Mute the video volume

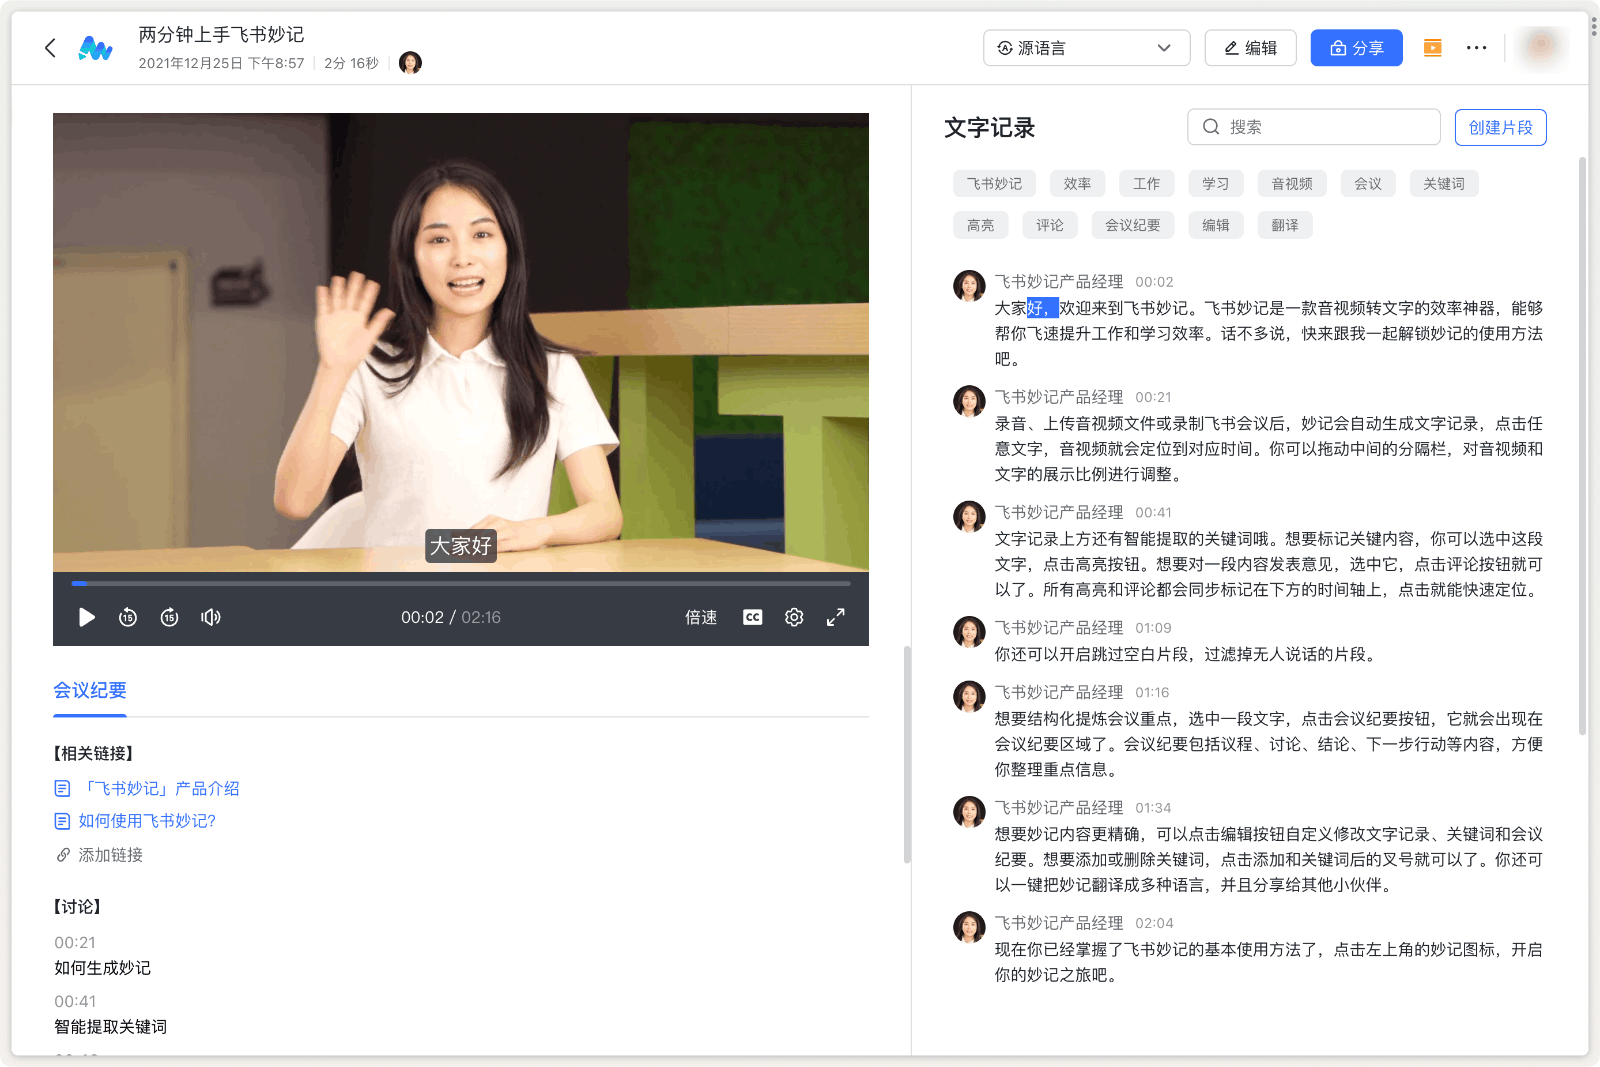pos(210,617)
